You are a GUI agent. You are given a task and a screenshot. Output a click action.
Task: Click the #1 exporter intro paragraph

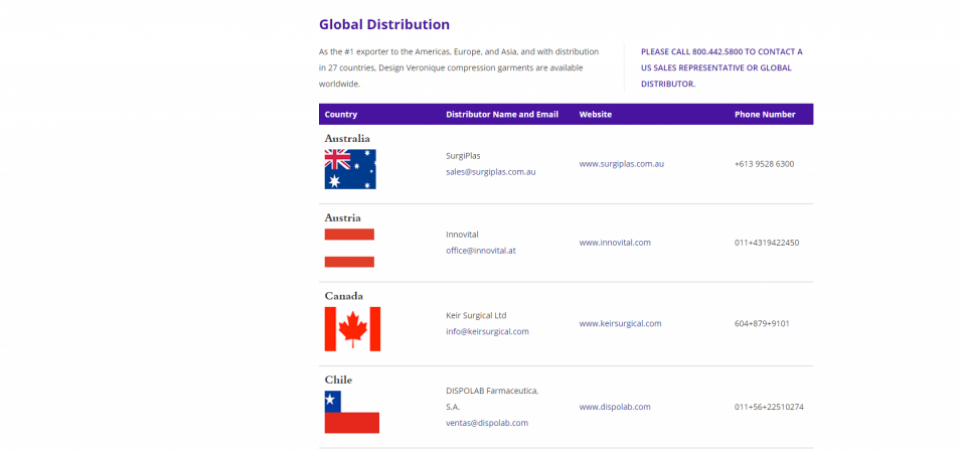point(459,68)
